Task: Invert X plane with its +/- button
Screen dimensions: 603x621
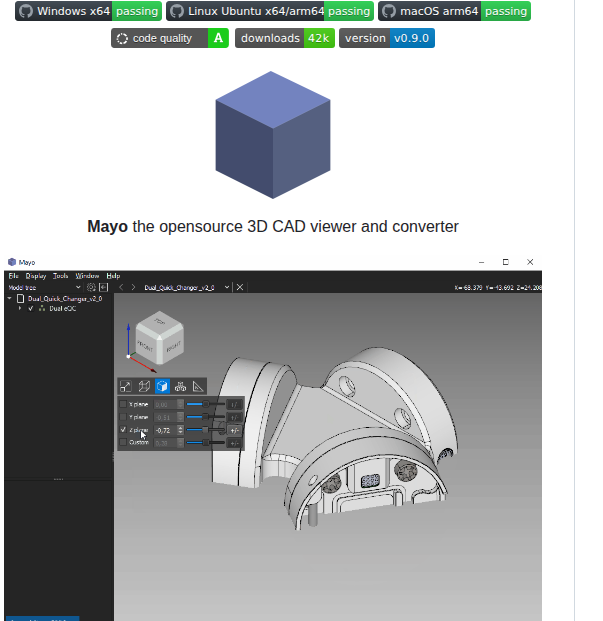Action: (x=234, y=404)
